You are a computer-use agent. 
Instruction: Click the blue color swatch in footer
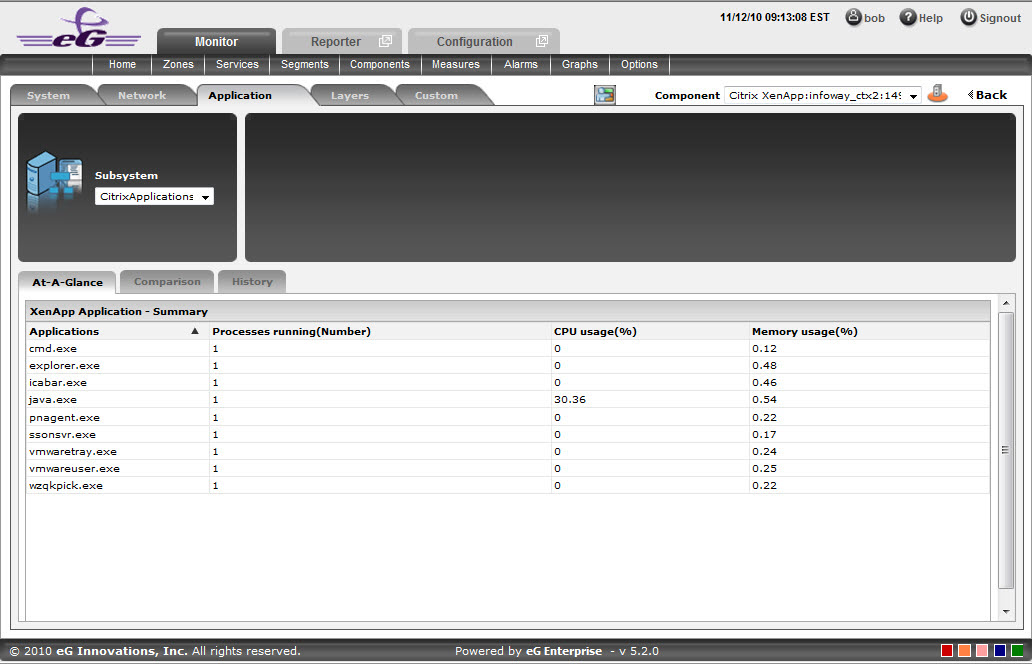pyautogui.click(x=1000, y=651)
